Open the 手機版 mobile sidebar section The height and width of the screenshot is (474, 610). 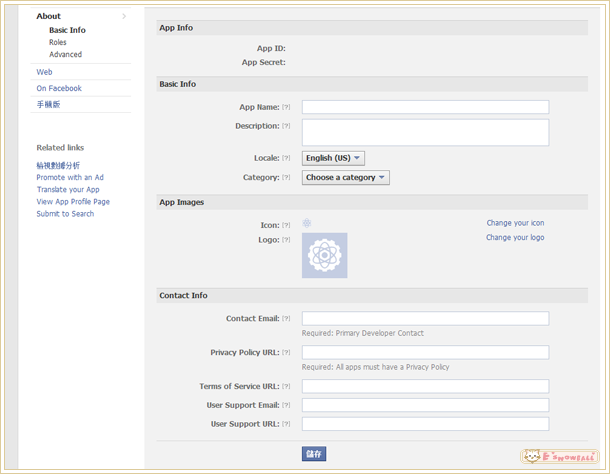pyautogui.click(x=49, y=104)
